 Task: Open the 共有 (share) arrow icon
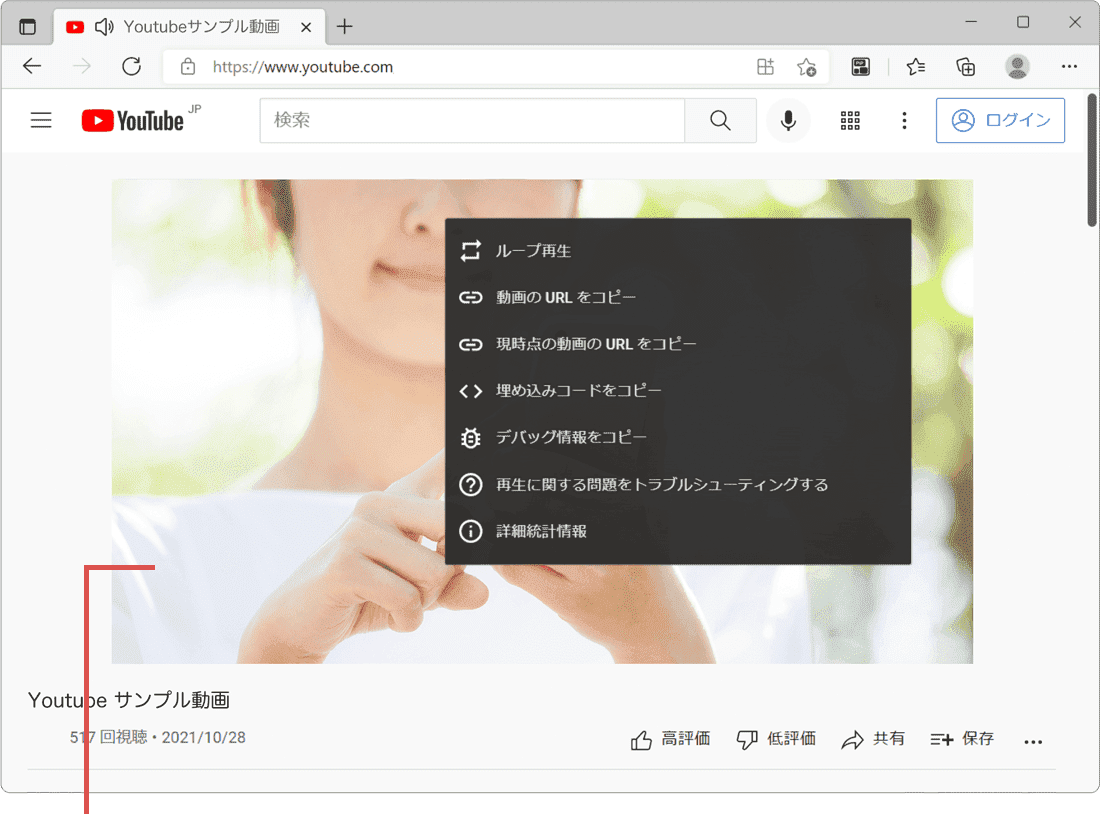coord(851,738)
